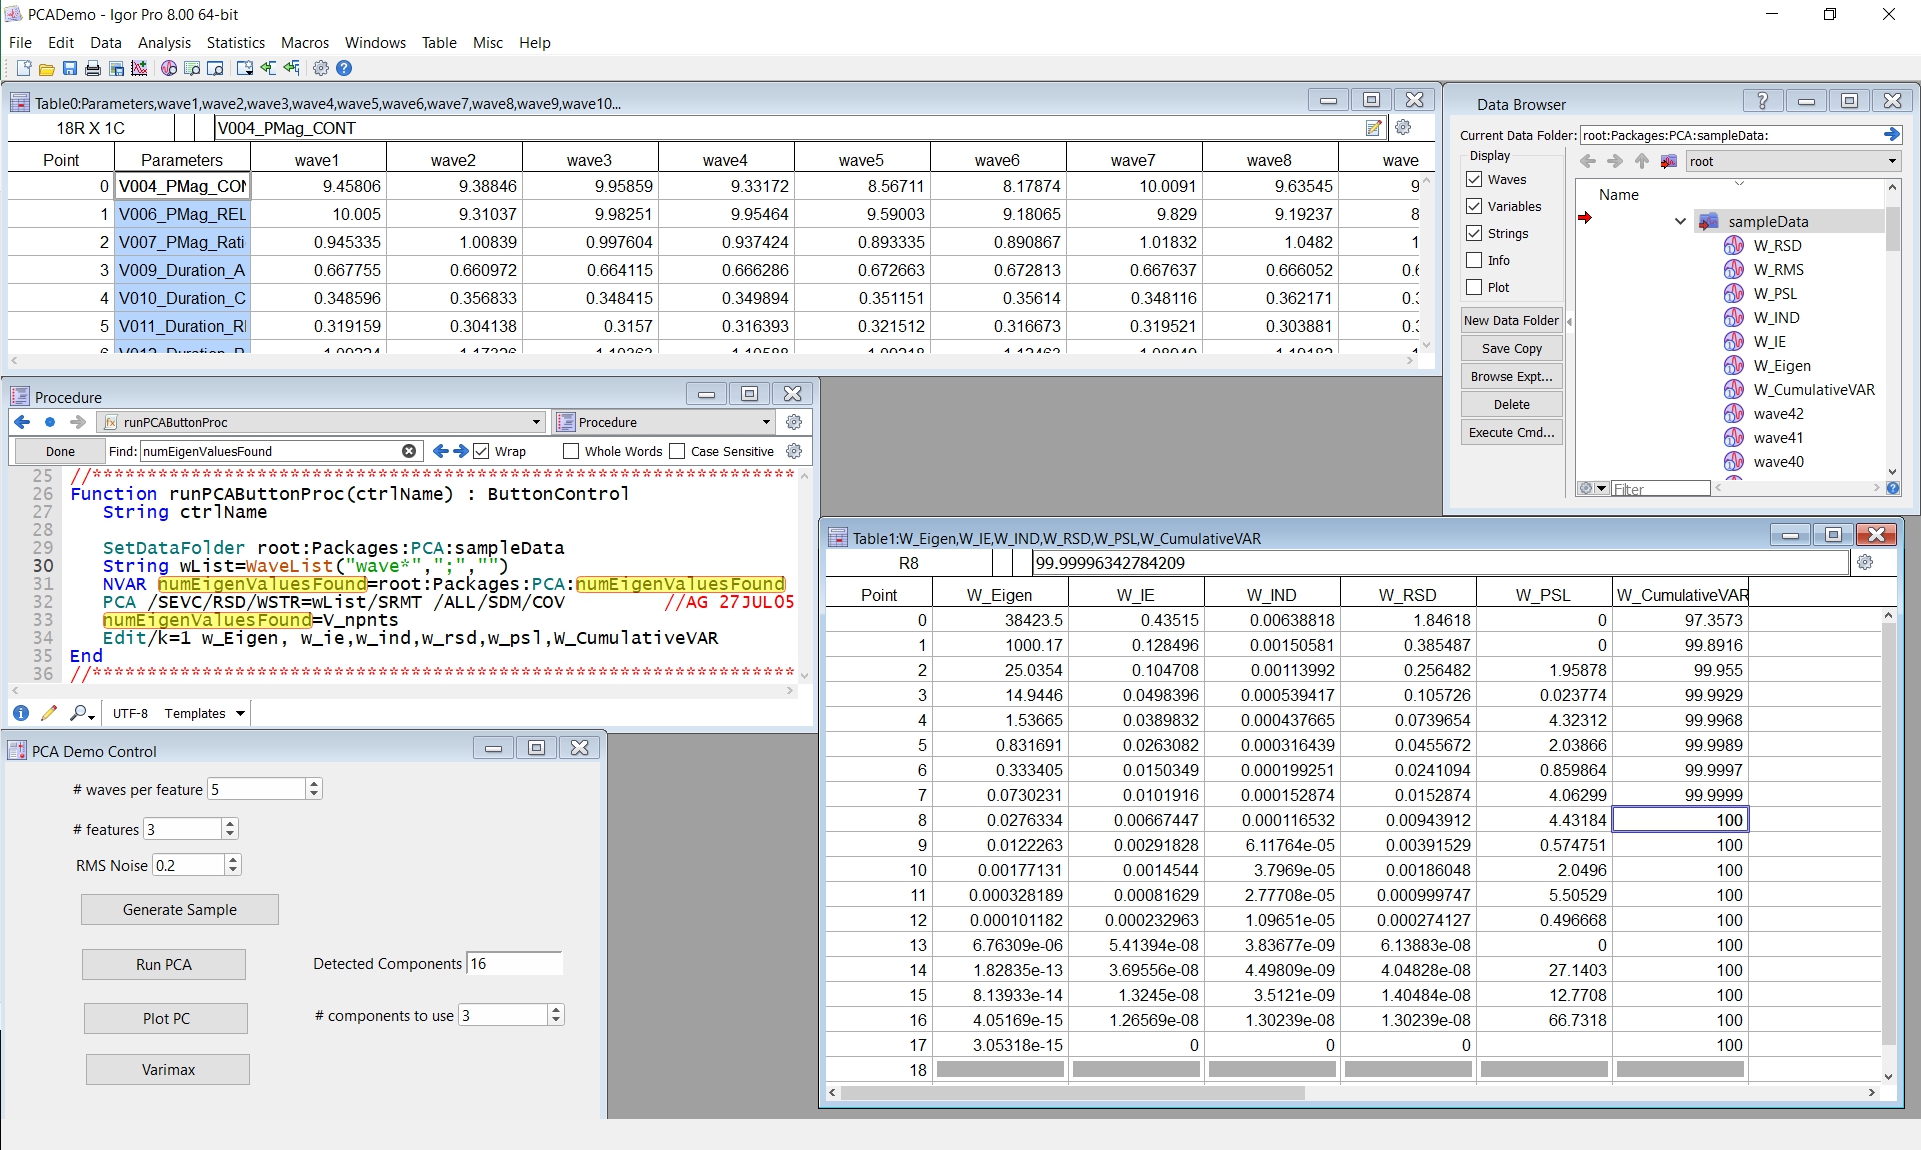Screen dimensions: 1921x1150
Task: Click the data browser waveform icon in the toolbar
Action: tap(169, 68)
